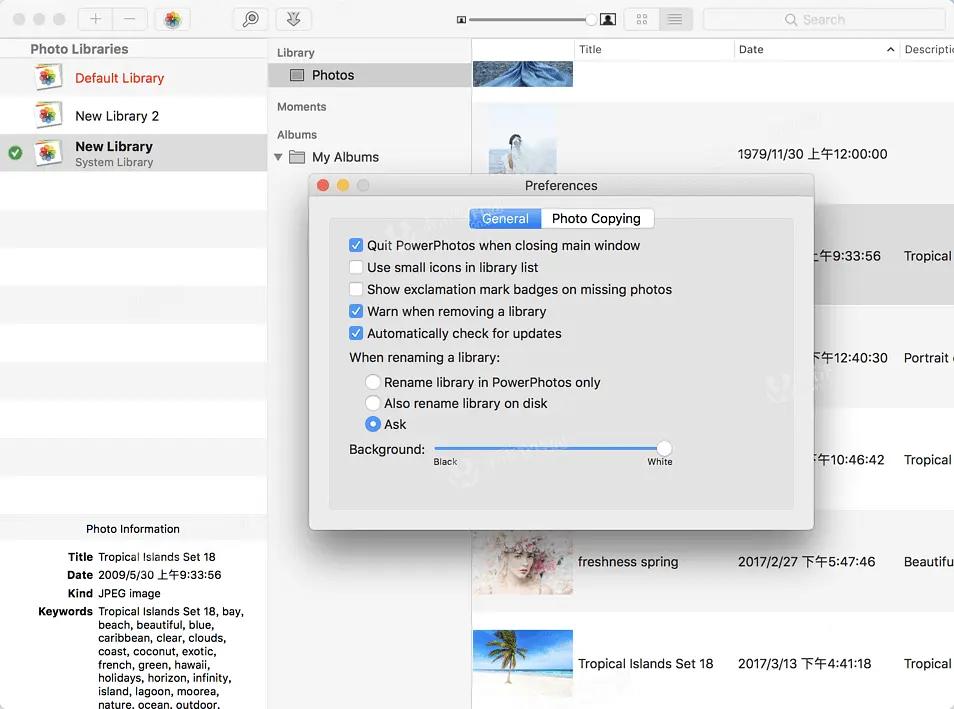The image size is (954, 709).
Task: Toggle Warn when removing a library
Action: point(356,311)
